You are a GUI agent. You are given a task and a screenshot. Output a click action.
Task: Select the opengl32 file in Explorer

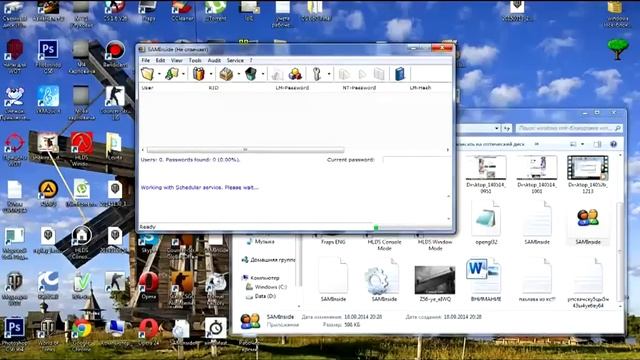pyautogui.click(x=486, y=223)
